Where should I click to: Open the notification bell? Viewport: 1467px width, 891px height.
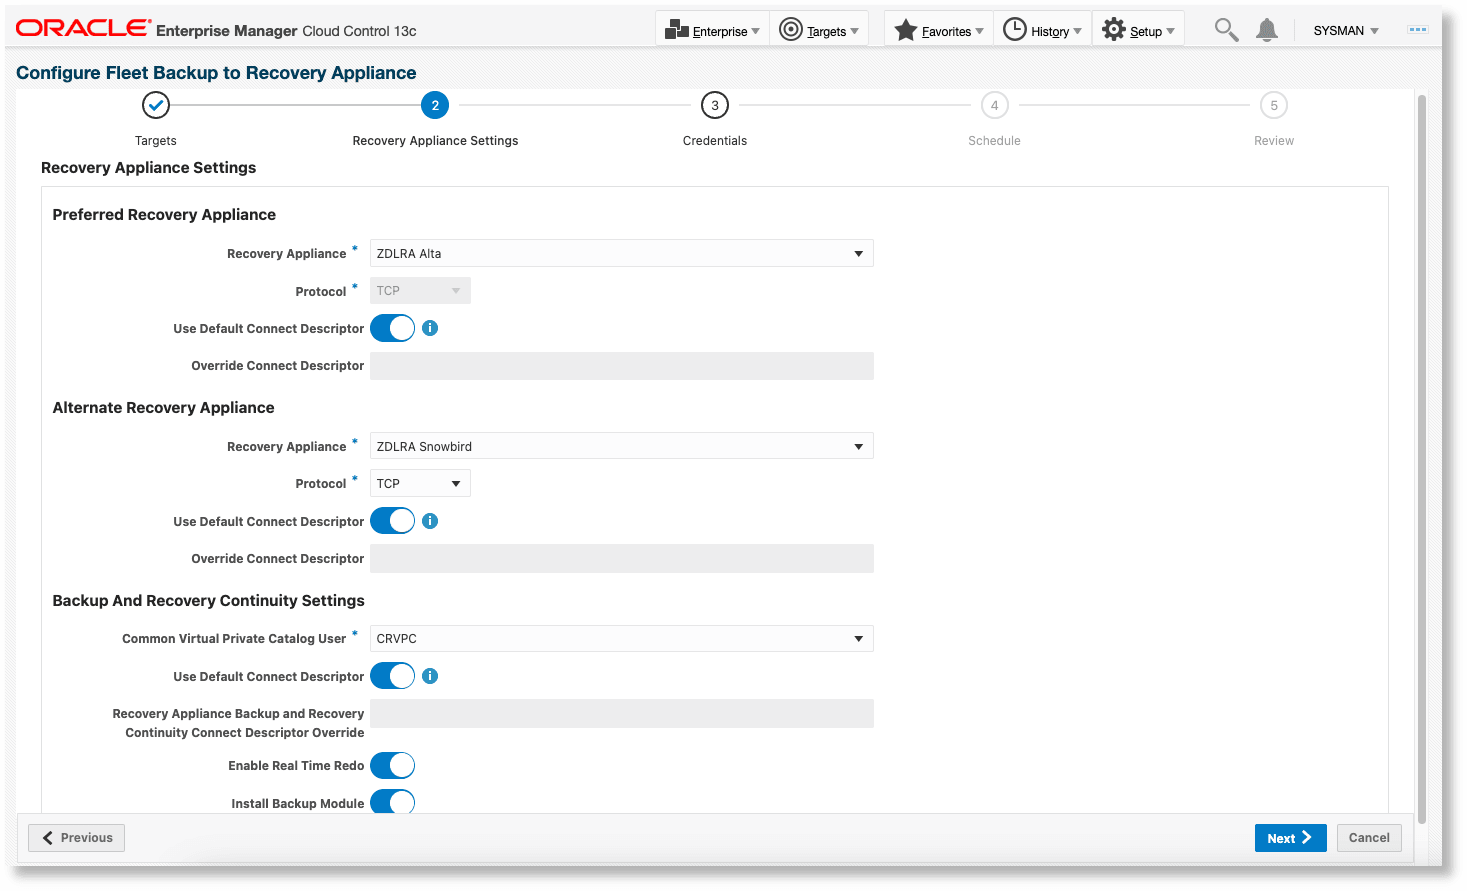tap(1266, 28)
